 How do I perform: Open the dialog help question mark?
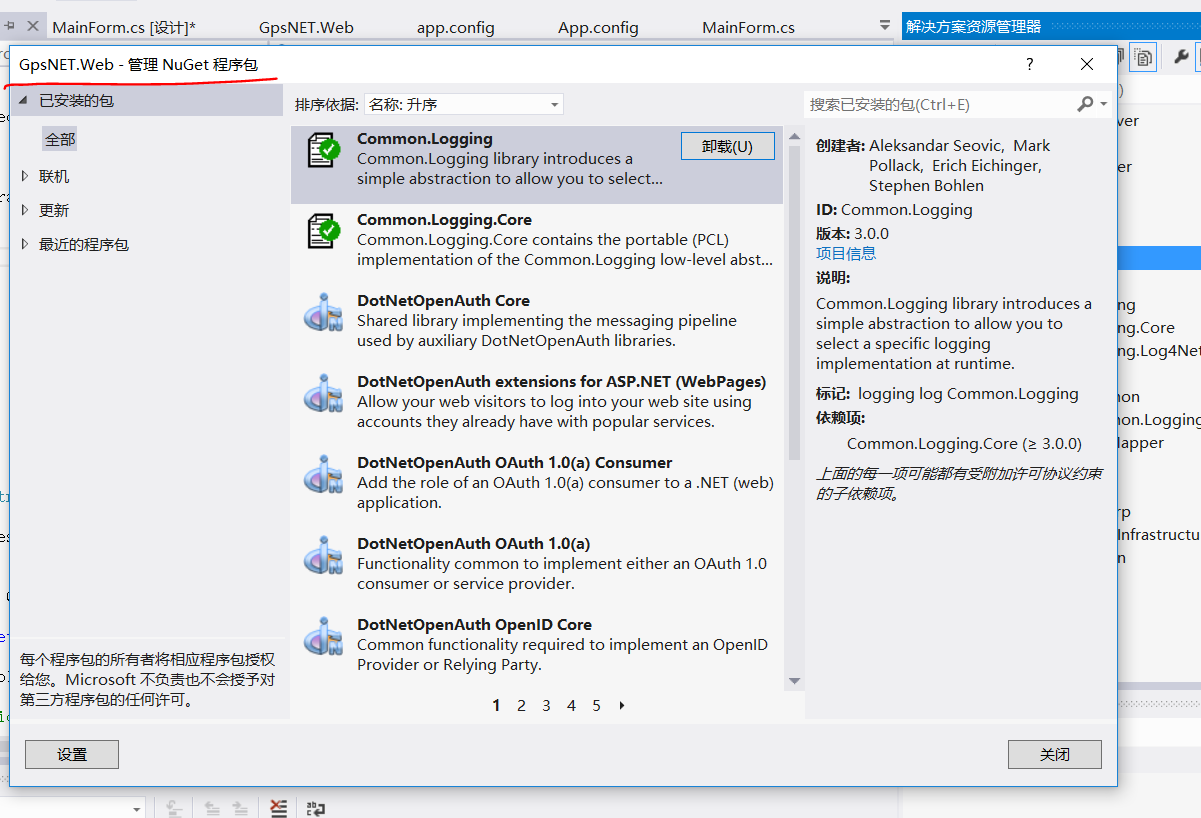(1030, 64)
